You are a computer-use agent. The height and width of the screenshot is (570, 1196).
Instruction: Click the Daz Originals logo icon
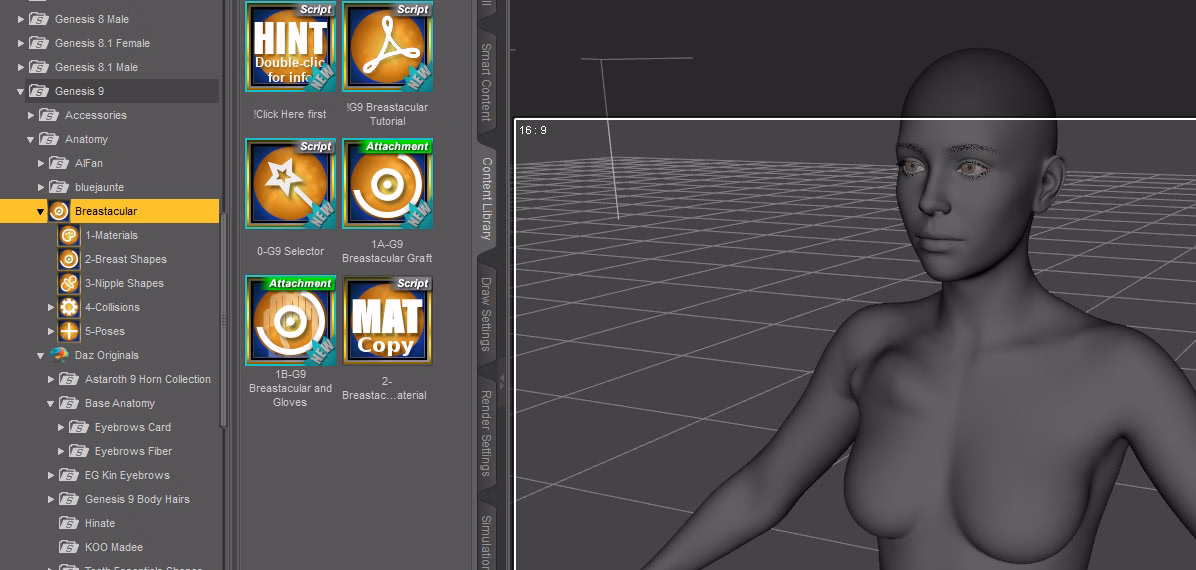[59, 355]
